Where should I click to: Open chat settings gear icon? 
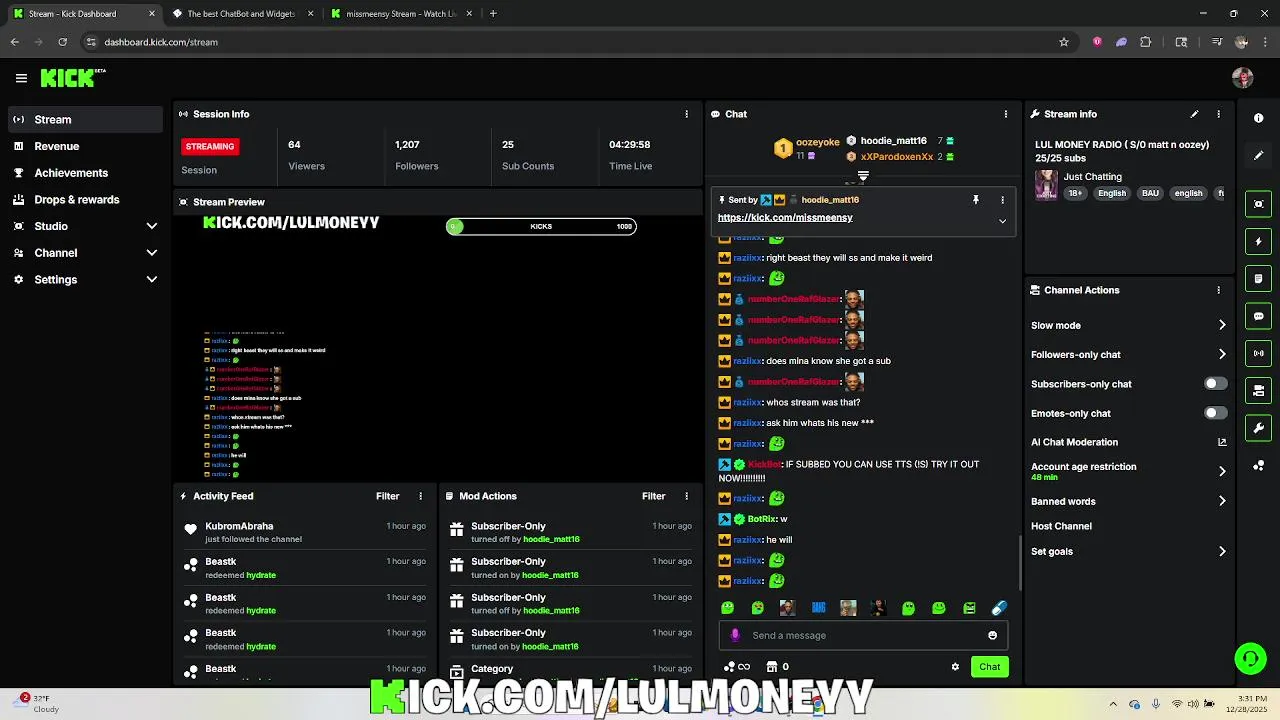point(955,667)
